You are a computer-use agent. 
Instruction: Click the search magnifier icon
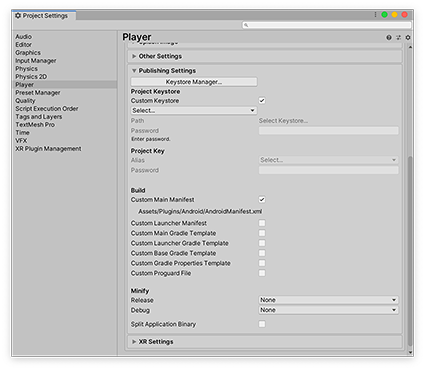pyautogui.click(x=246, y=25)
